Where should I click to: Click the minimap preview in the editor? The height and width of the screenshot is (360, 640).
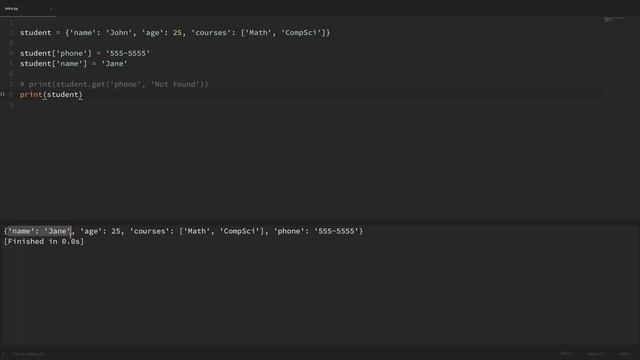pos(613,19)
